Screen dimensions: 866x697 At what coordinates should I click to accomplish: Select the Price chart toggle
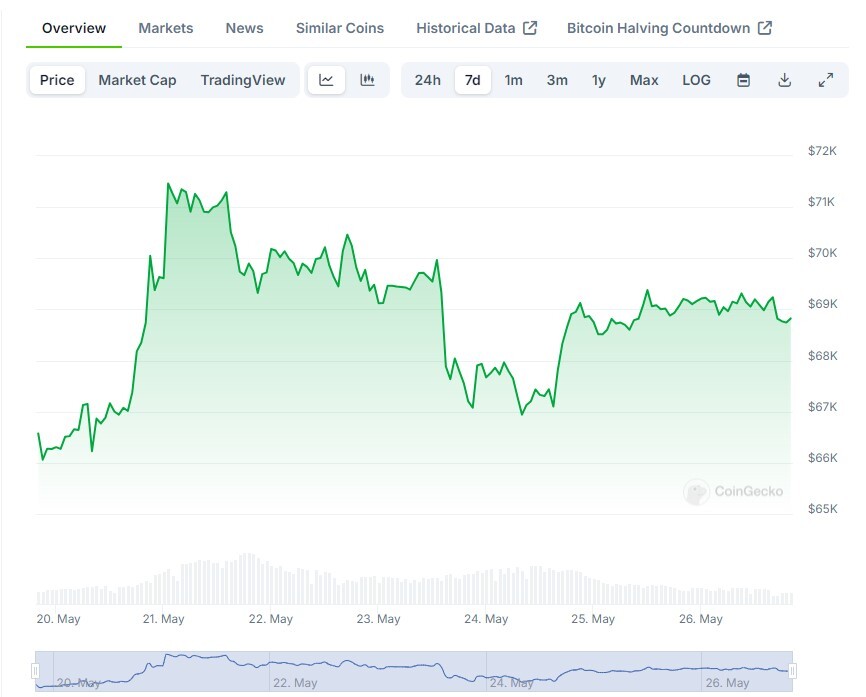pyautogui.click(x=57, y=80)
